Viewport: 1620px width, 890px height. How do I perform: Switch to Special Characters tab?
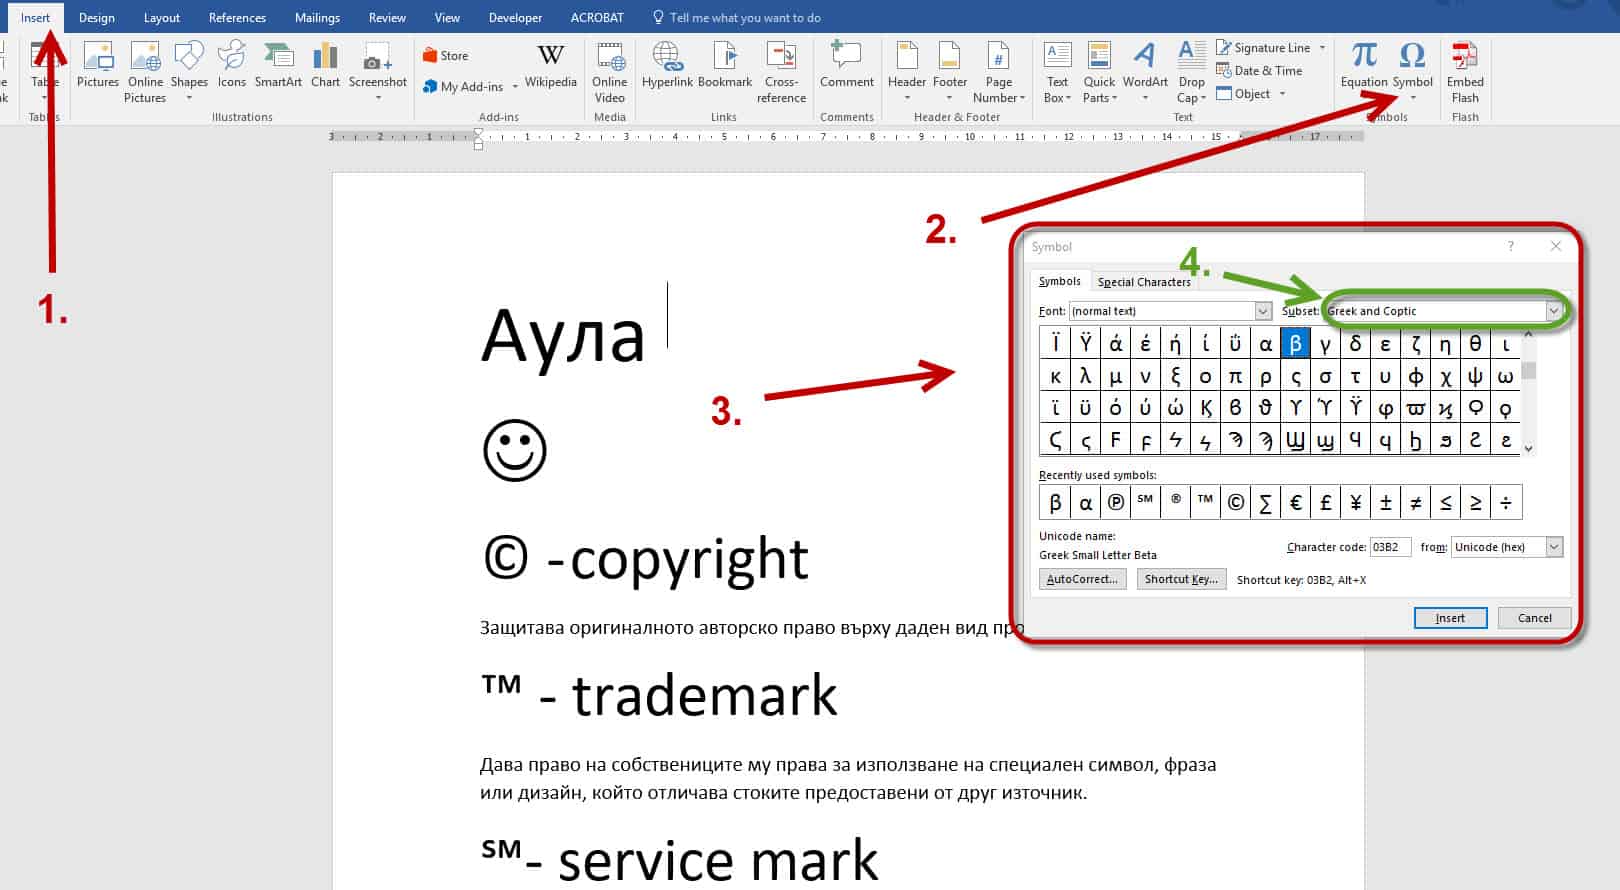[1144, 282]
